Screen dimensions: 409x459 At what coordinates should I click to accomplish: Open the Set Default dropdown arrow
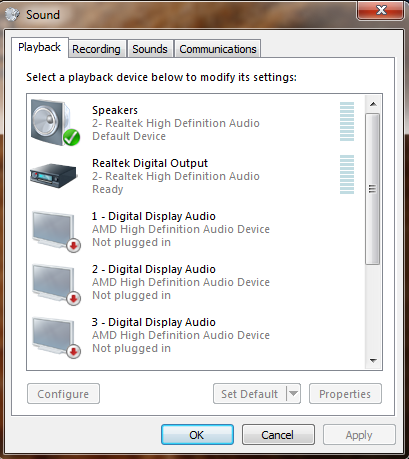[x=293, y=394]
